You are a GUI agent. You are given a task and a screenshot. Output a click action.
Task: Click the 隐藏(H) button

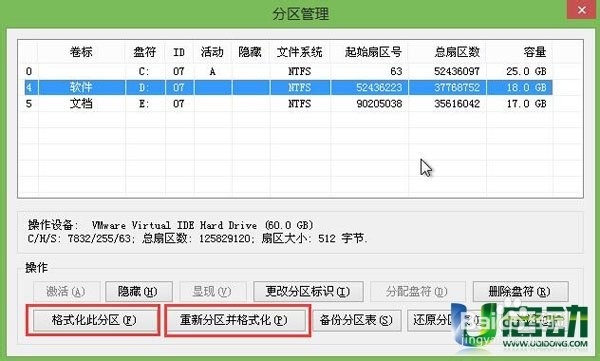coord(139,292)
